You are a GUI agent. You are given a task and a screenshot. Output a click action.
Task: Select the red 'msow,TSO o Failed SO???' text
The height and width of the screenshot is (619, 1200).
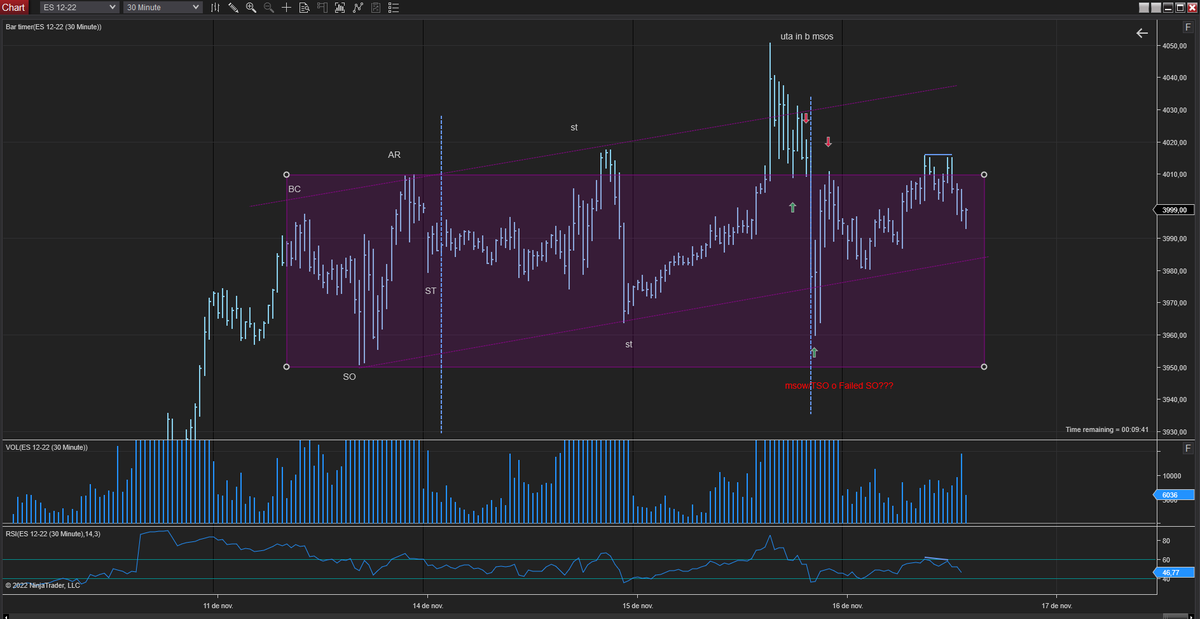tap(839, 385)
